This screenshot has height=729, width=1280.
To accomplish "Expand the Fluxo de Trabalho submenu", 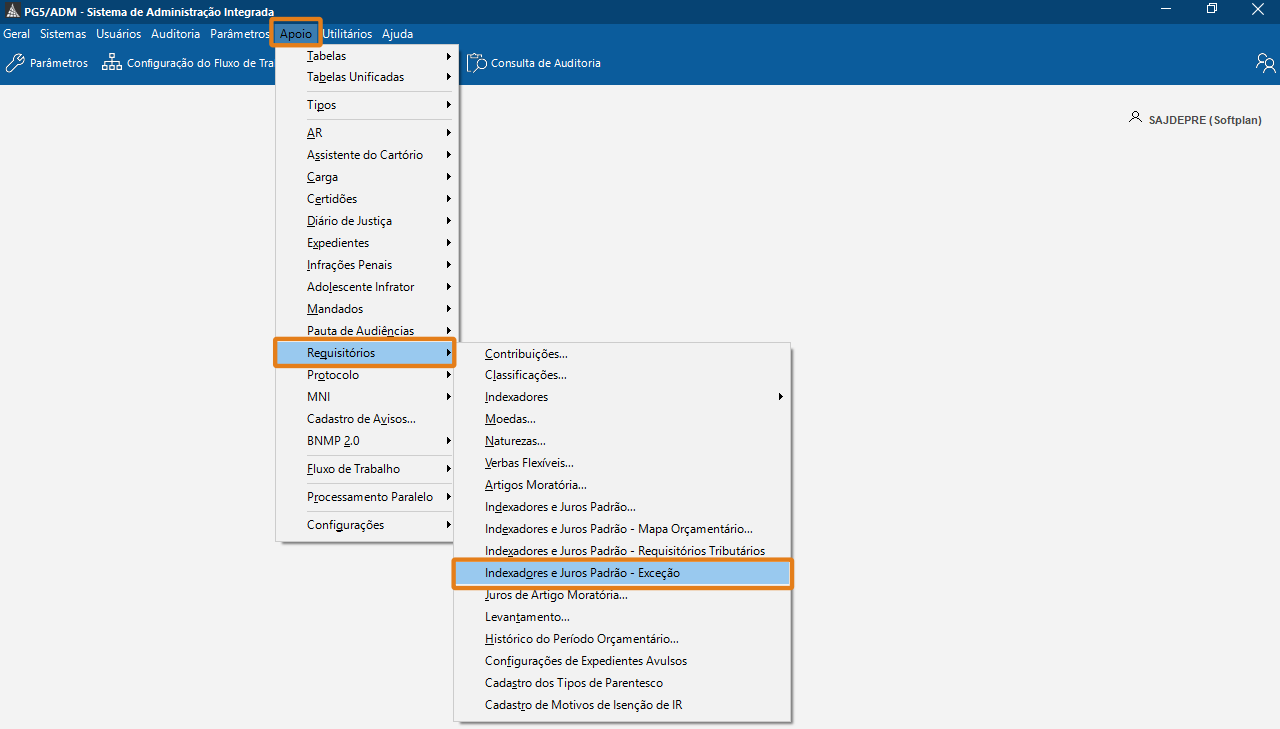I will [367, 469].
